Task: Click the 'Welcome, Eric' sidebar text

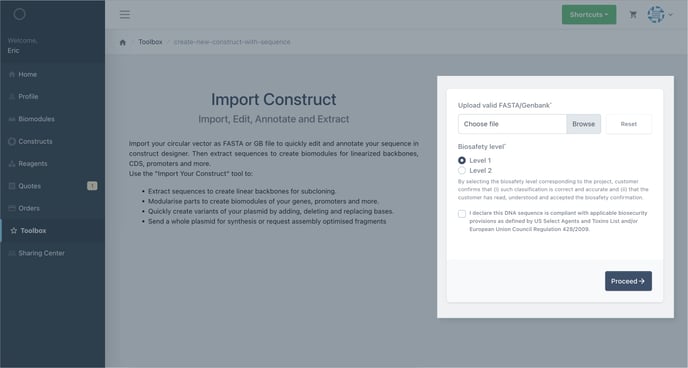Action: (x=22, y=46)
